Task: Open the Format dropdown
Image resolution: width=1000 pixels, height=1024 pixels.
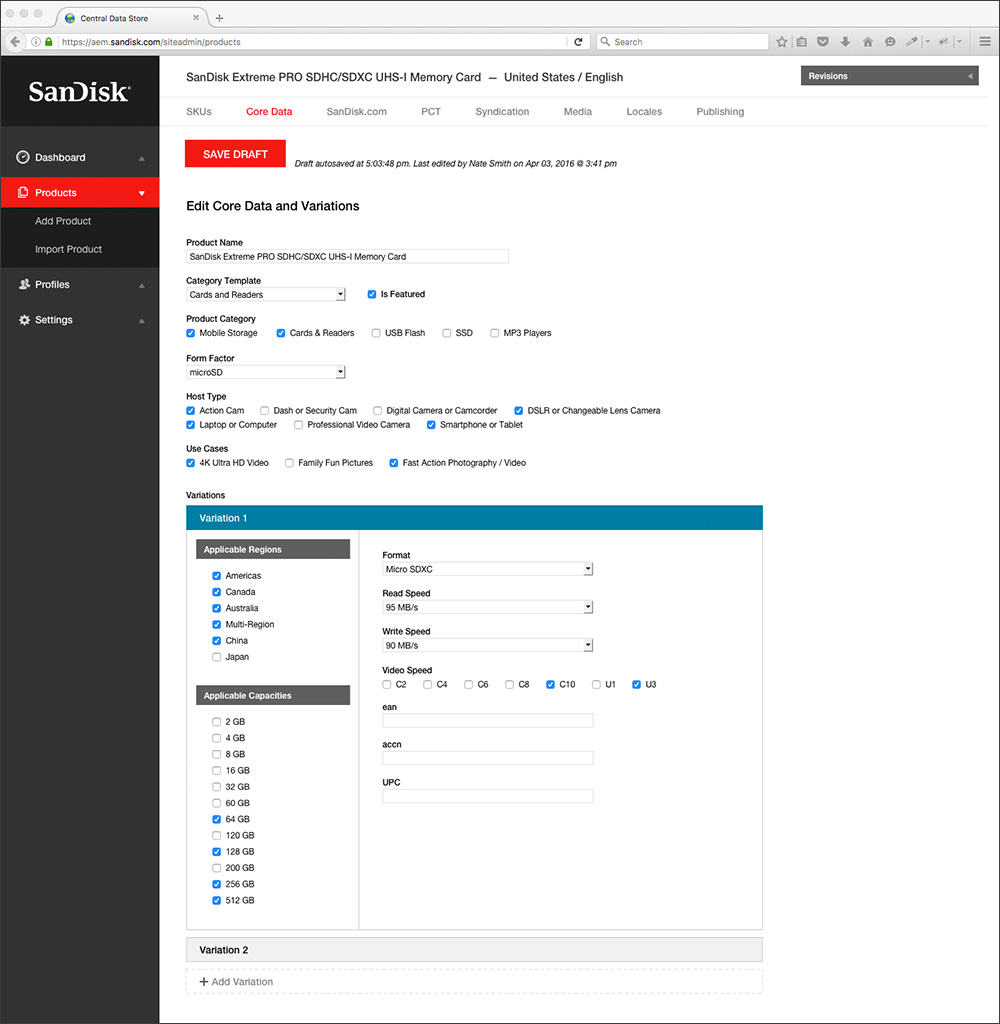Action: (487, 569)
